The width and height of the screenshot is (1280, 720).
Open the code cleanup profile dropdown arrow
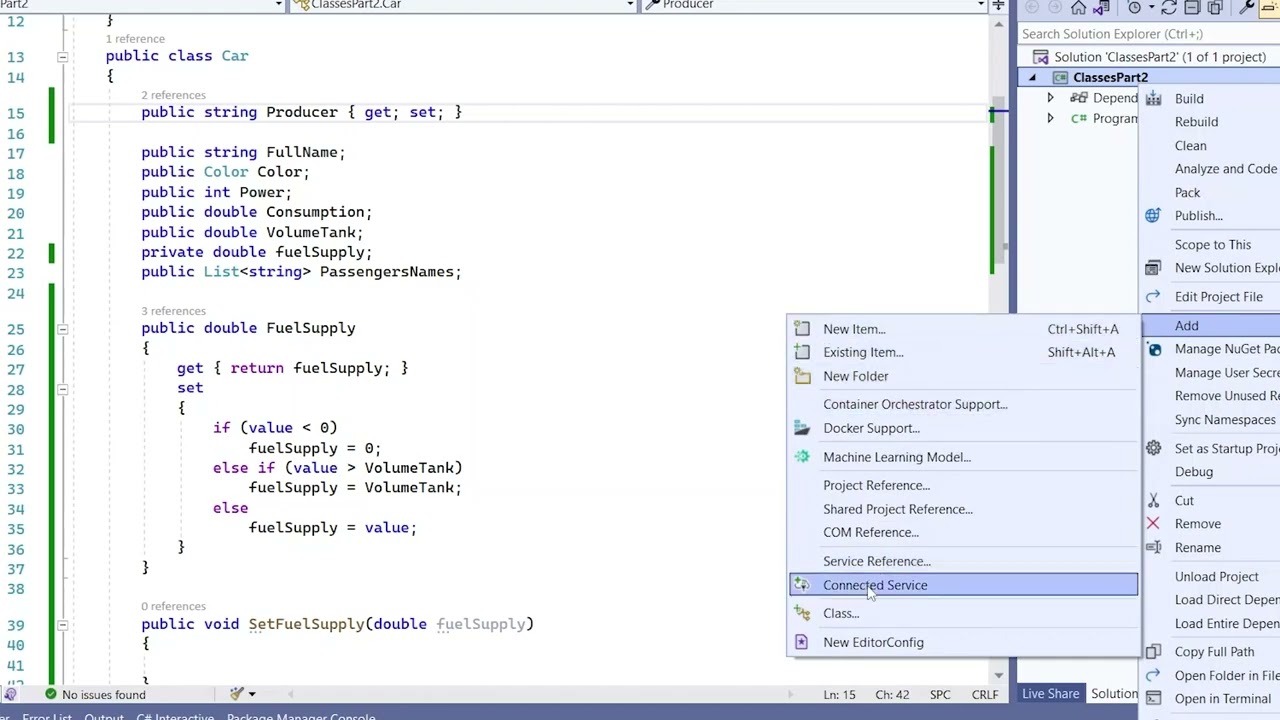tap(252, 694)
